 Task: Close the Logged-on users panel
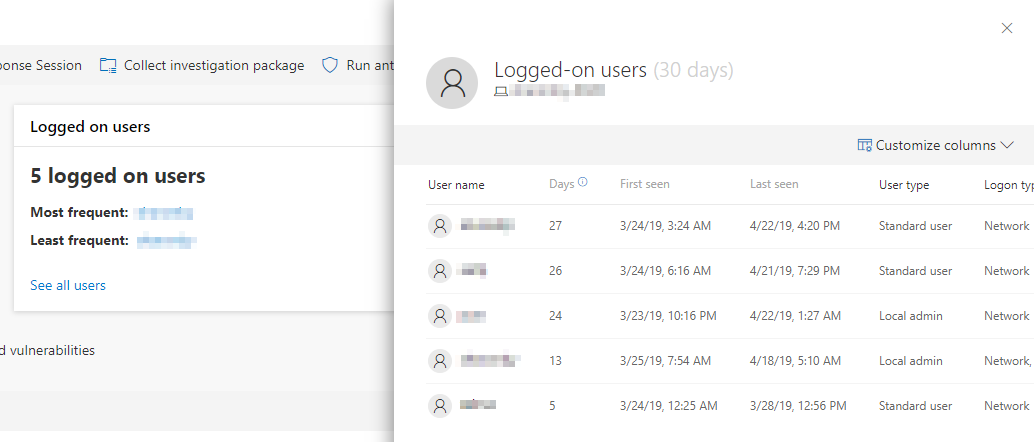click(x=1007, y=28)
